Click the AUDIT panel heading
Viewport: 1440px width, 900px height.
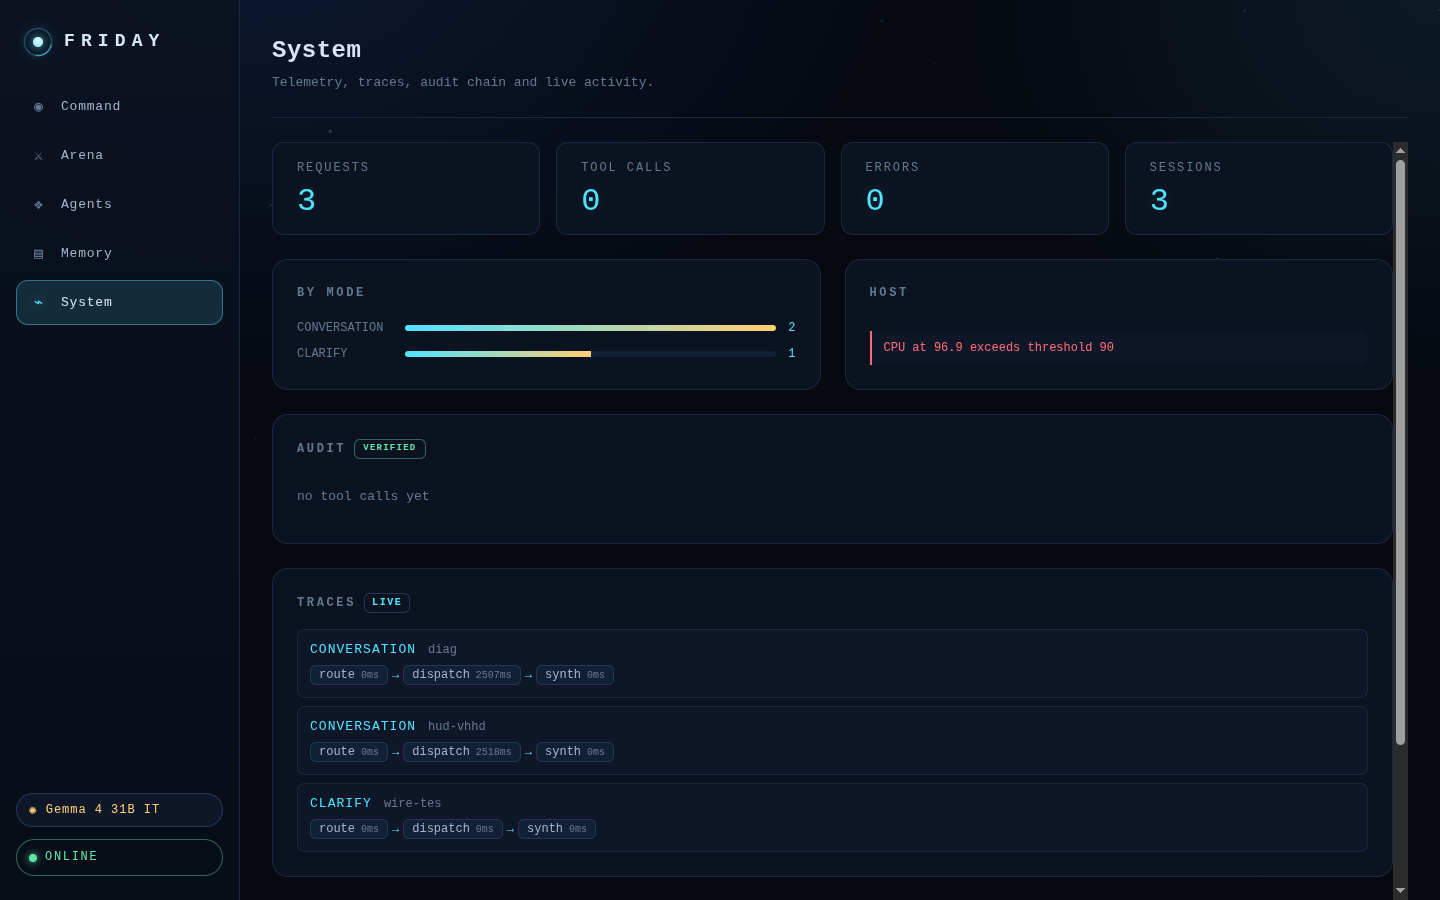coord(321,448)
